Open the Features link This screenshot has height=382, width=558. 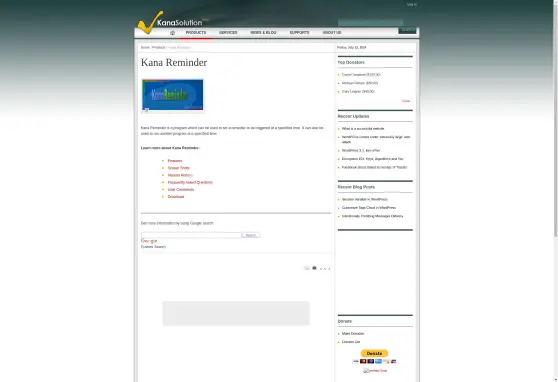(x=175, y=161)
